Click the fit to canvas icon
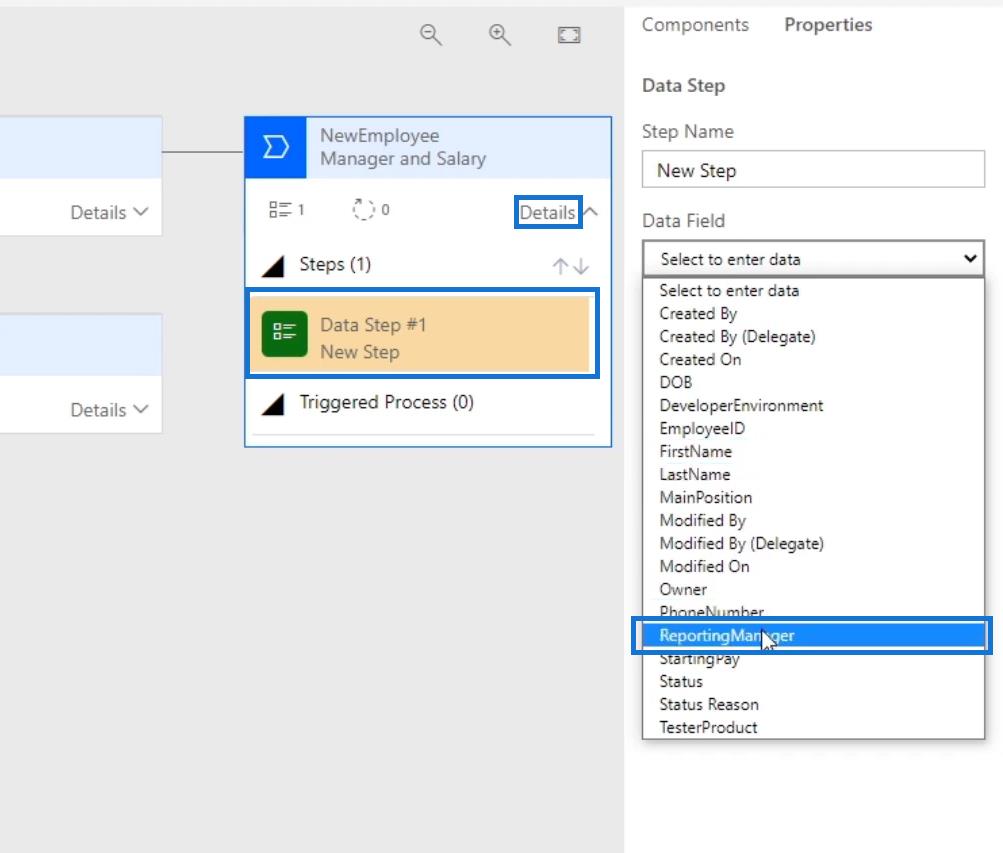Screen dimensions: 1003x853 569,35
